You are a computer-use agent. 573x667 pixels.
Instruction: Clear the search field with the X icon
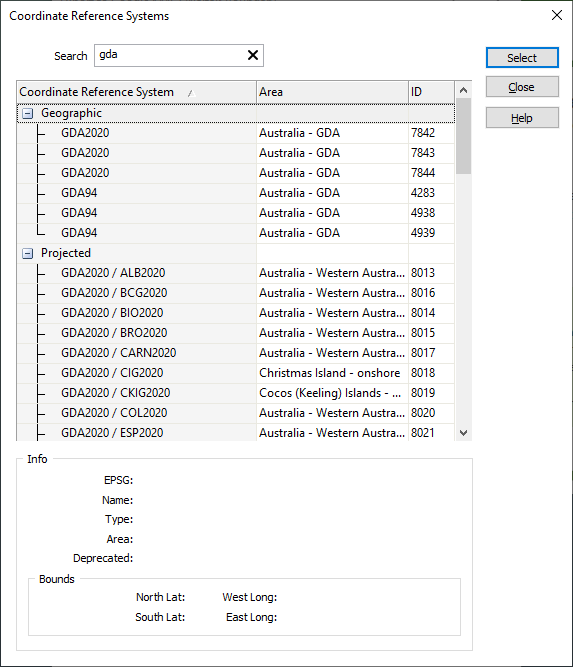[x=253, y=55]
